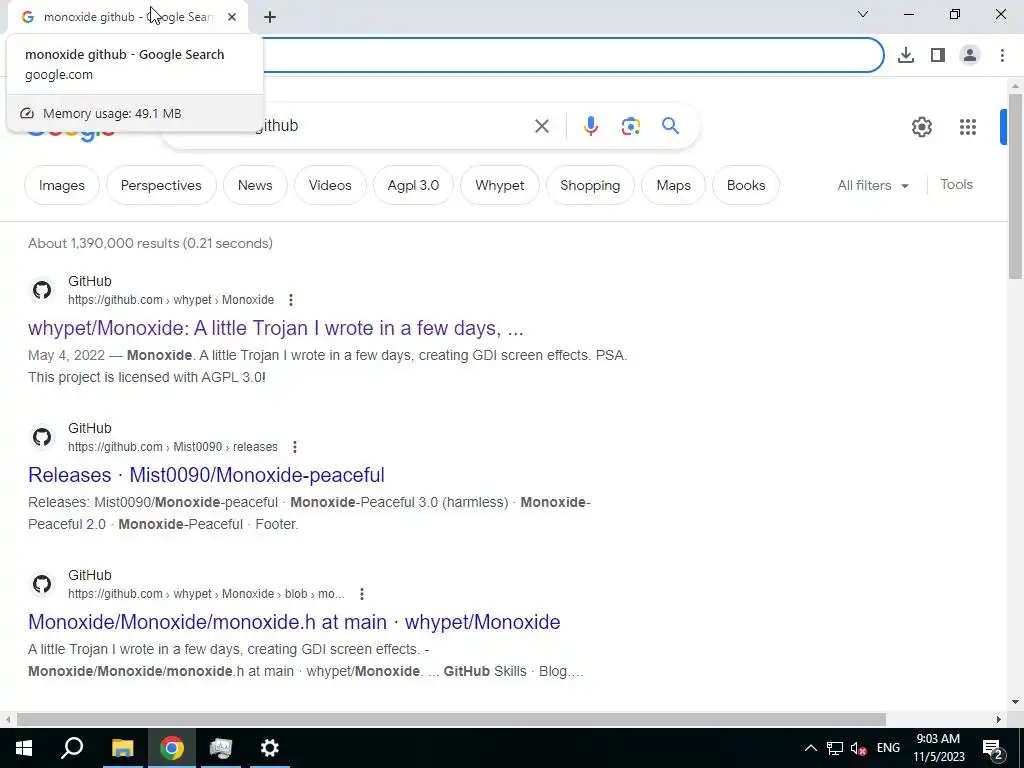1024x768 pixels.
Task: Submit search with magnifier icon
Action: 670,125
